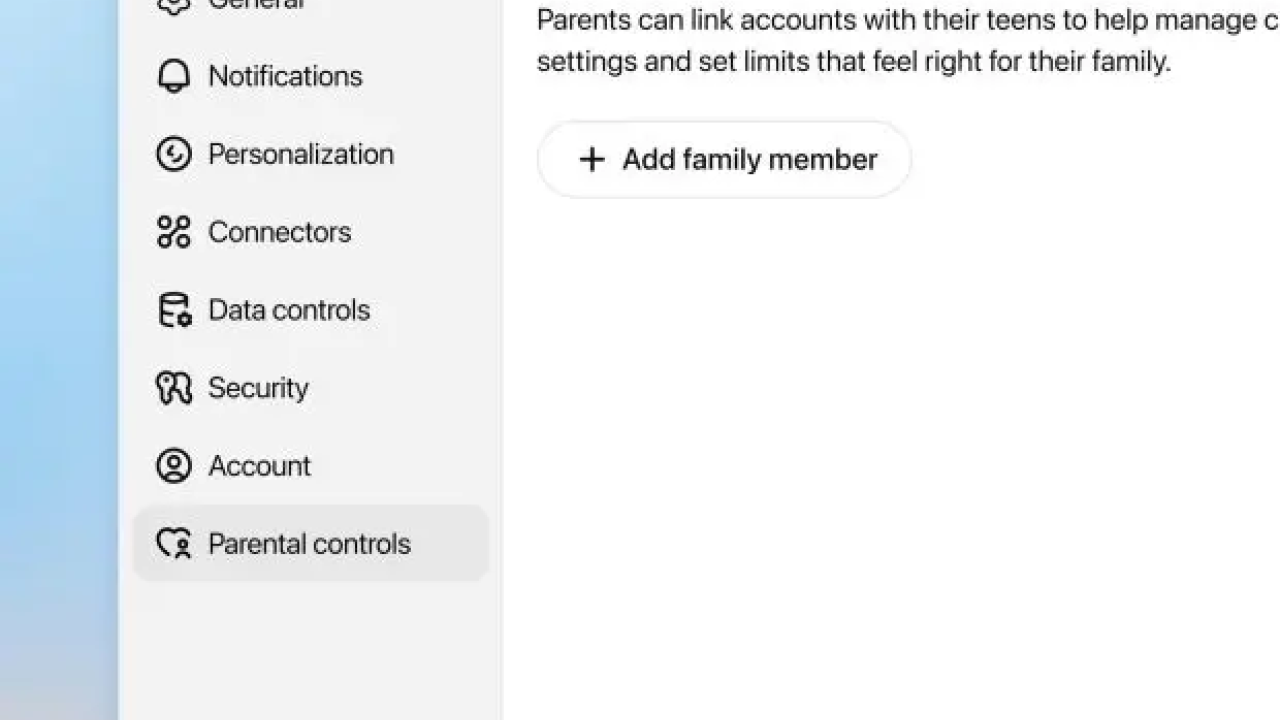Click the partially visible General settings icon

(174, 5)
